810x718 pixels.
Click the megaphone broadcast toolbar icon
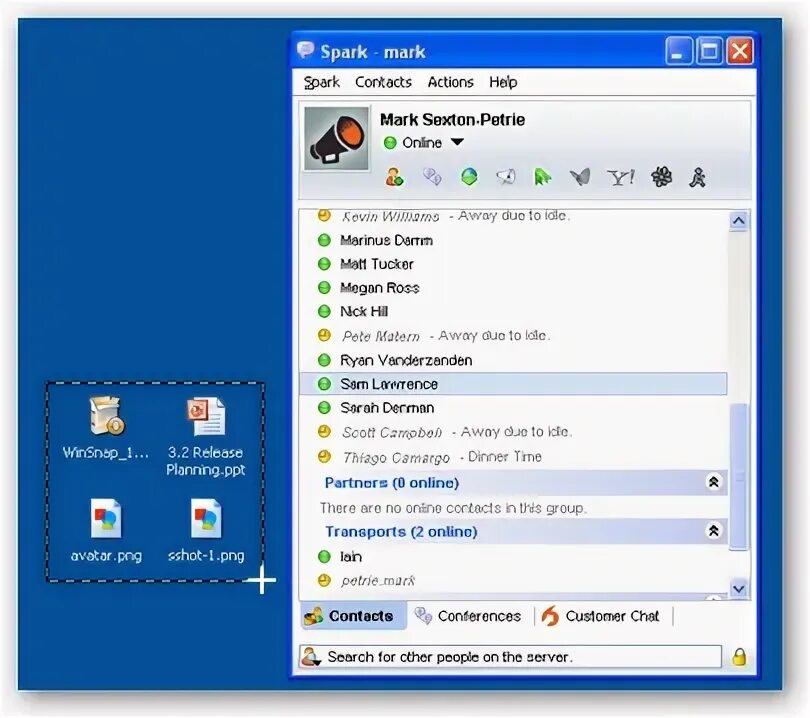[x=506, y=177]
